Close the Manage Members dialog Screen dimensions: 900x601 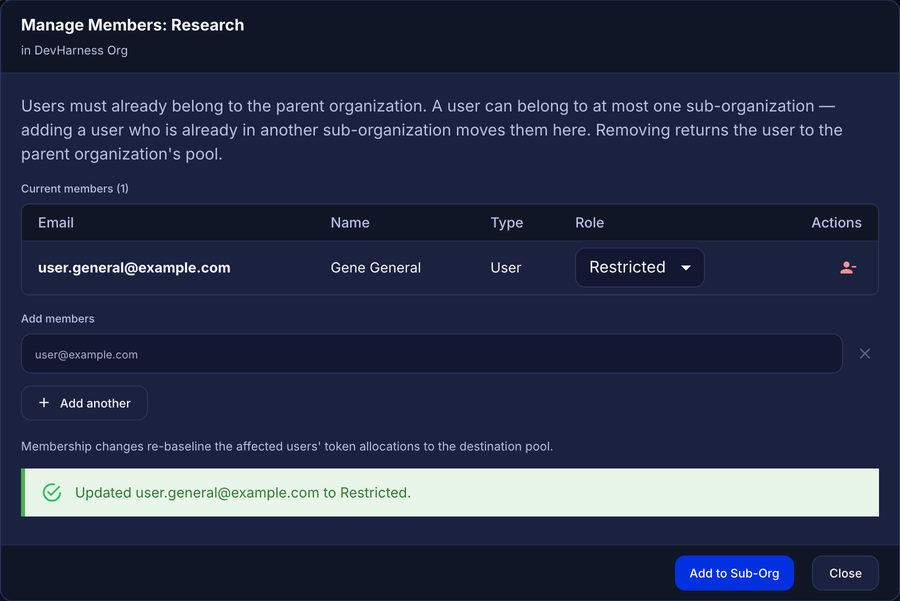tap(845, 573)
